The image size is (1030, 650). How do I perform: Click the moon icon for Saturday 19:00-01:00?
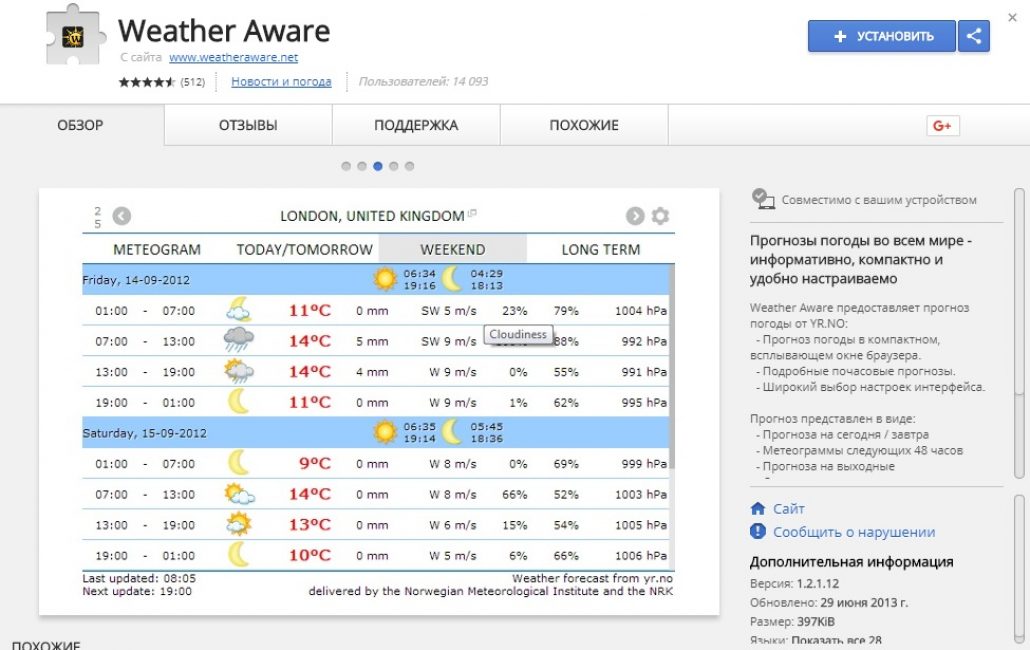[238, 555]
